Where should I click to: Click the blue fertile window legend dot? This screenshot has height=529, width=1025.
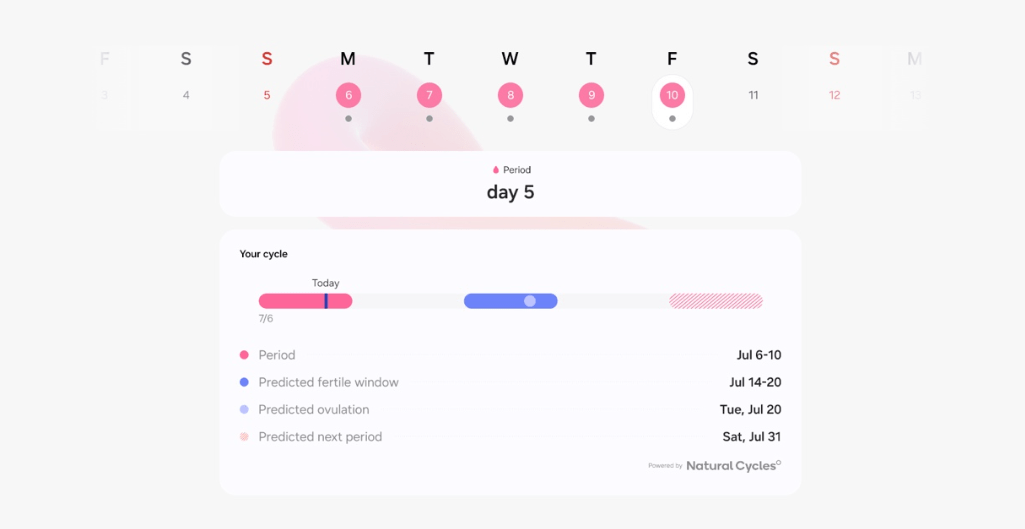[x=244, y=383]
